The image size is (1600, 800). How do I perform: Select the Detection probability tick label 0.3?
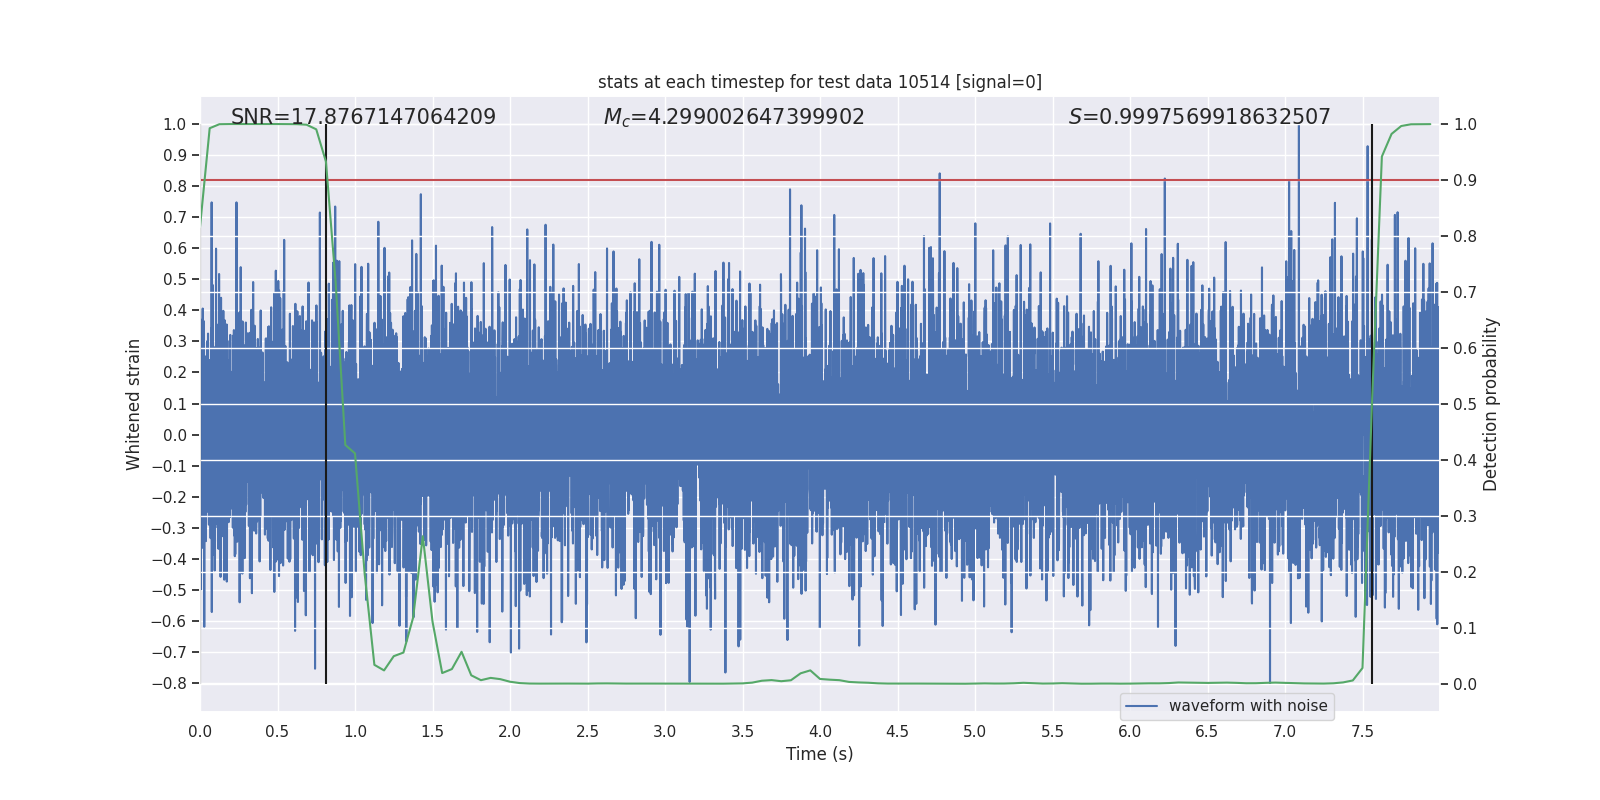pos(1465,517)
